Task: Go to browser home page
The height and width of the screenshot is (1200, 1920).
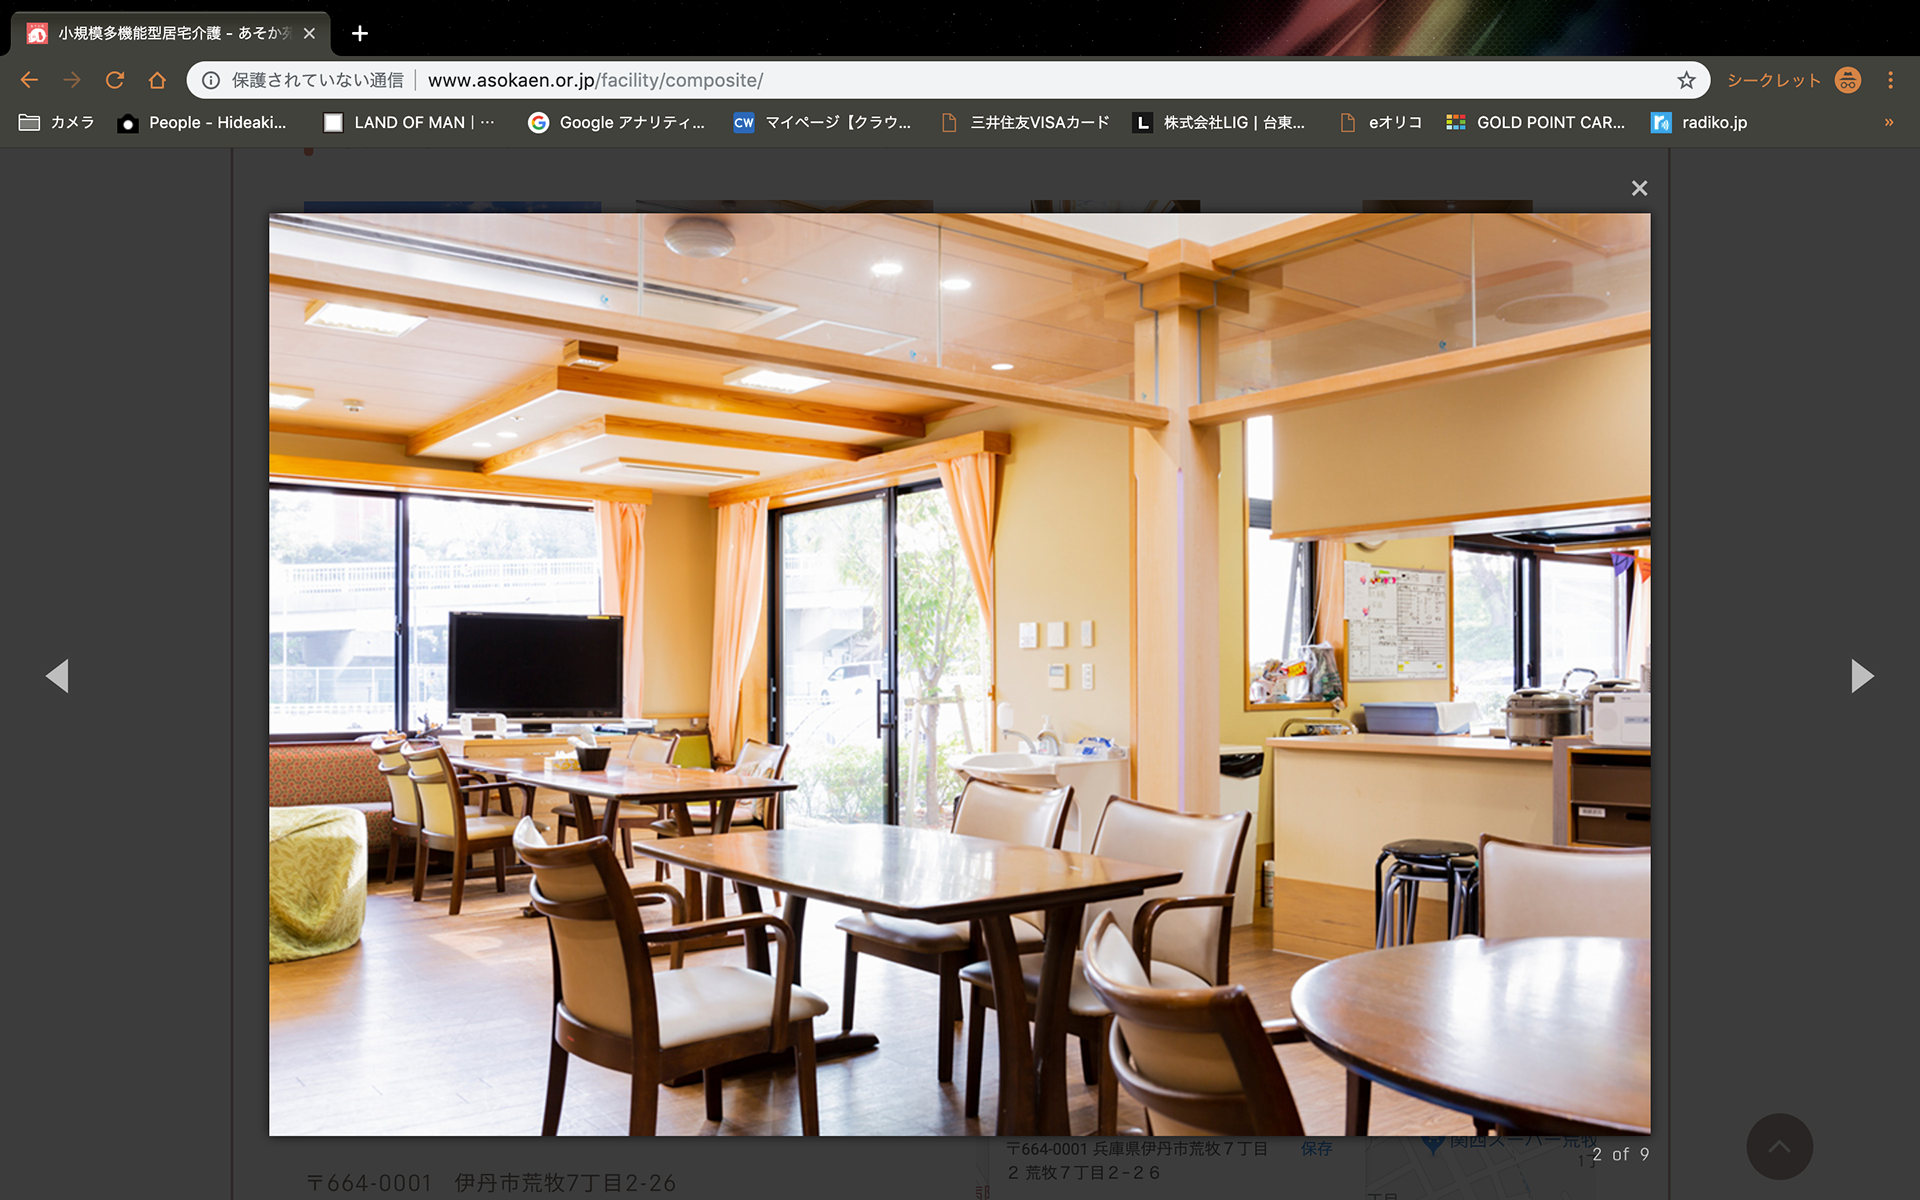Action: pyautogui.click(x=157, y=80)
